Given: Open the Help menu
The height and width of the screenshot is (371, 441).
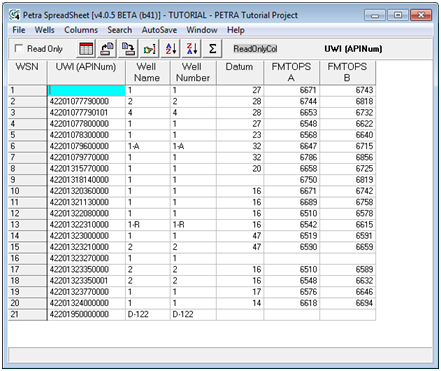Looking at the screenshot, I should click(236, 30).
